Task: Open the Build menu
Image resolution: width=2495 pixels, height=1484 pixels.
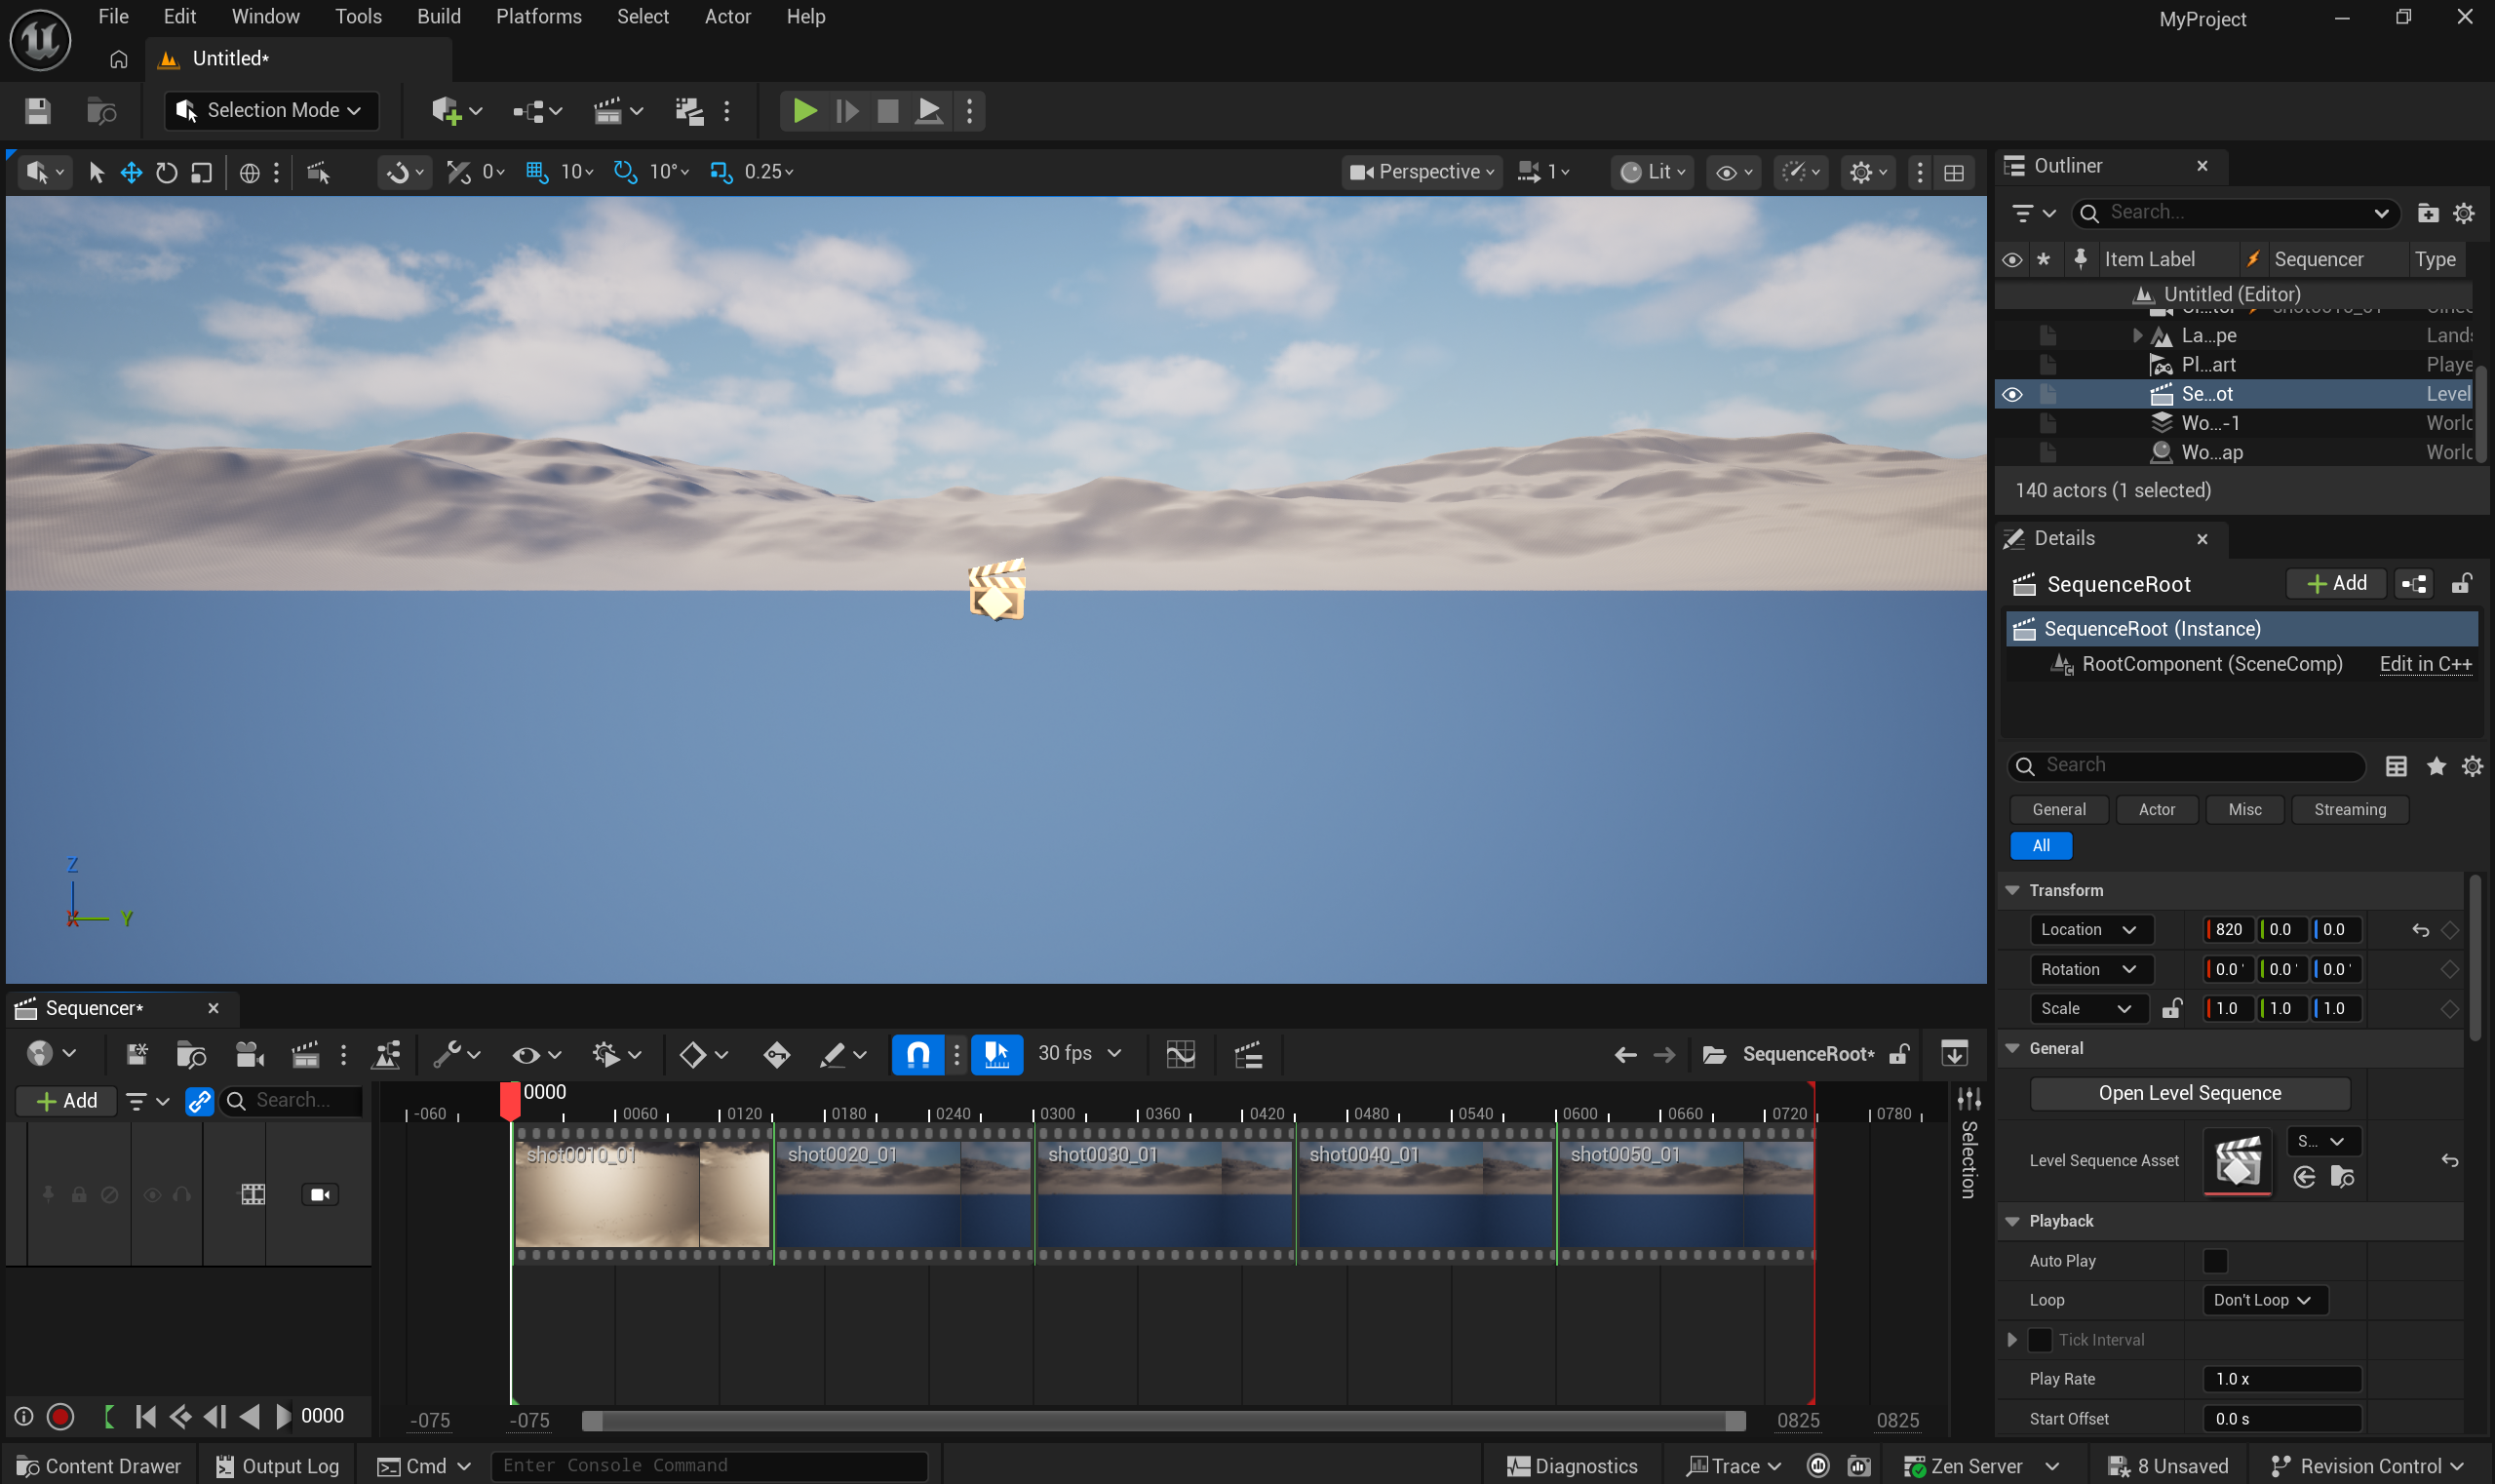Action: pos(438,17)
